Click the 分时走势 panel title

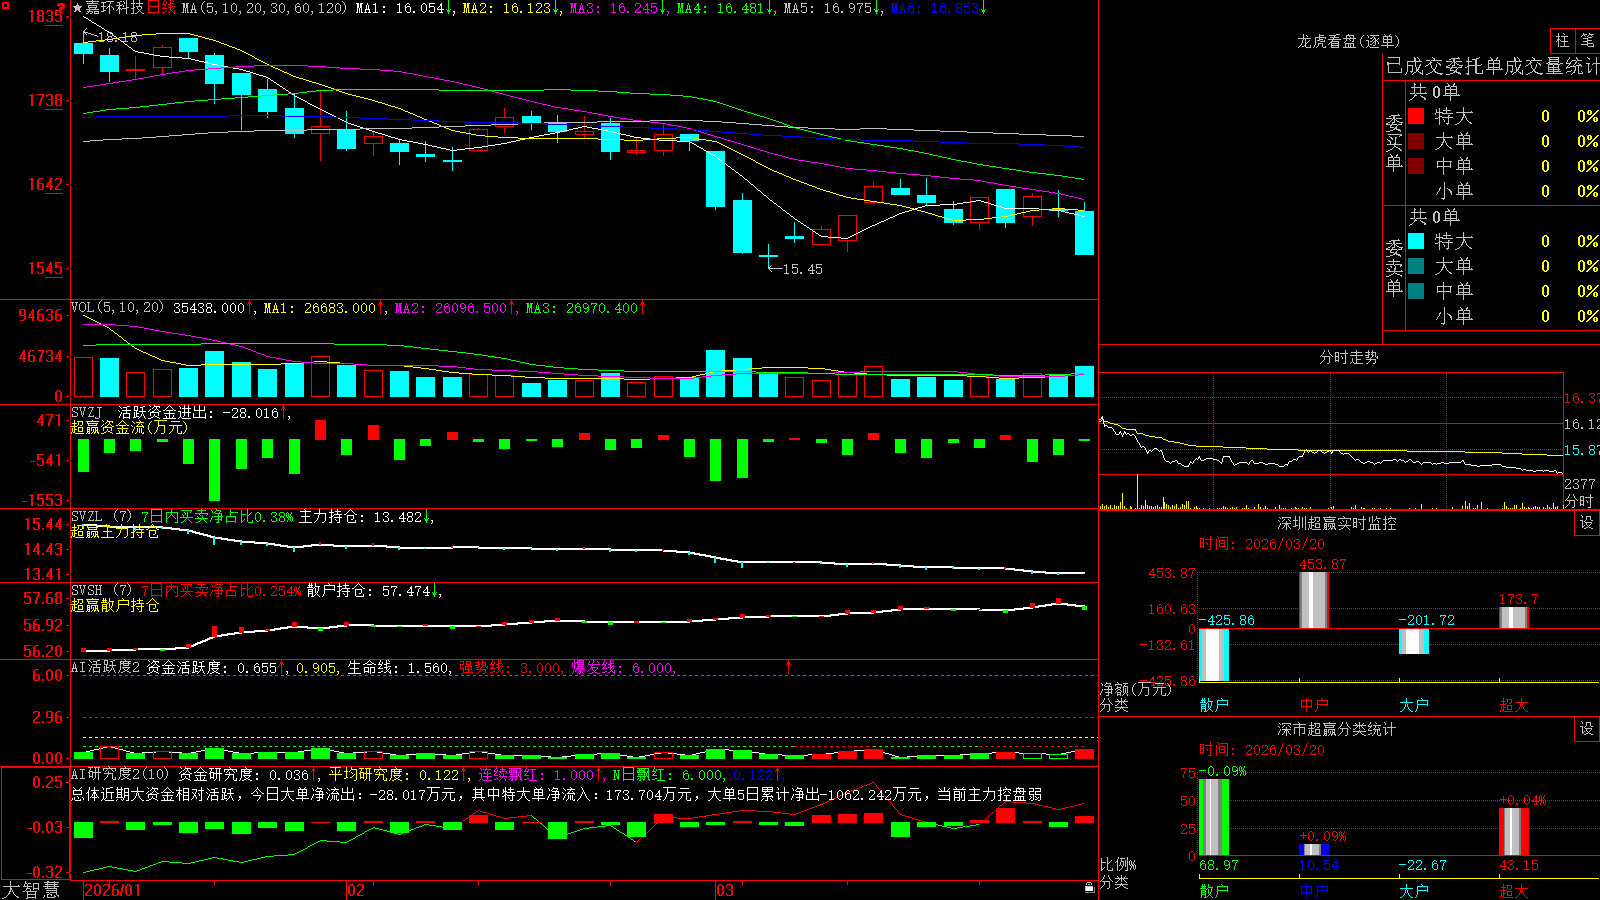(x=1348, y=357)
